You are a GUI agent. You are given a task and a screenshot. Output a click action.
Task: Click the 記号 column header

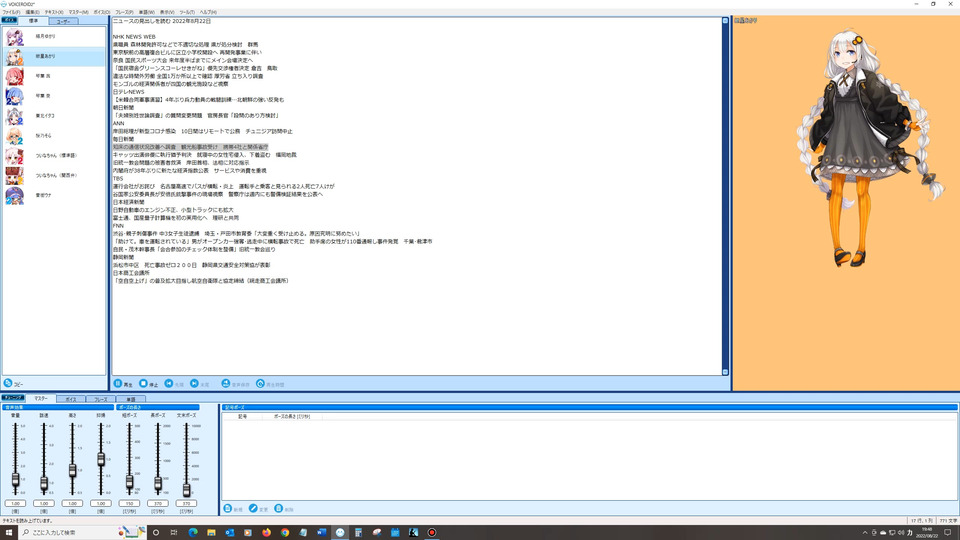[x=242, y=416]
